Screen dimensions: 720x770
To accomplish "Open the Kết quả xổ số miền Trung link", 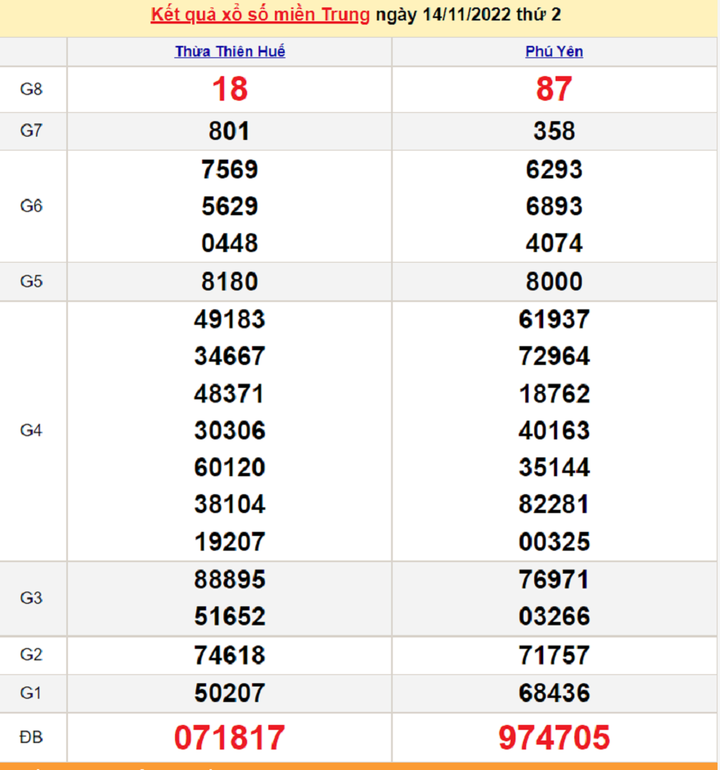I will click(x=260, y=16).
